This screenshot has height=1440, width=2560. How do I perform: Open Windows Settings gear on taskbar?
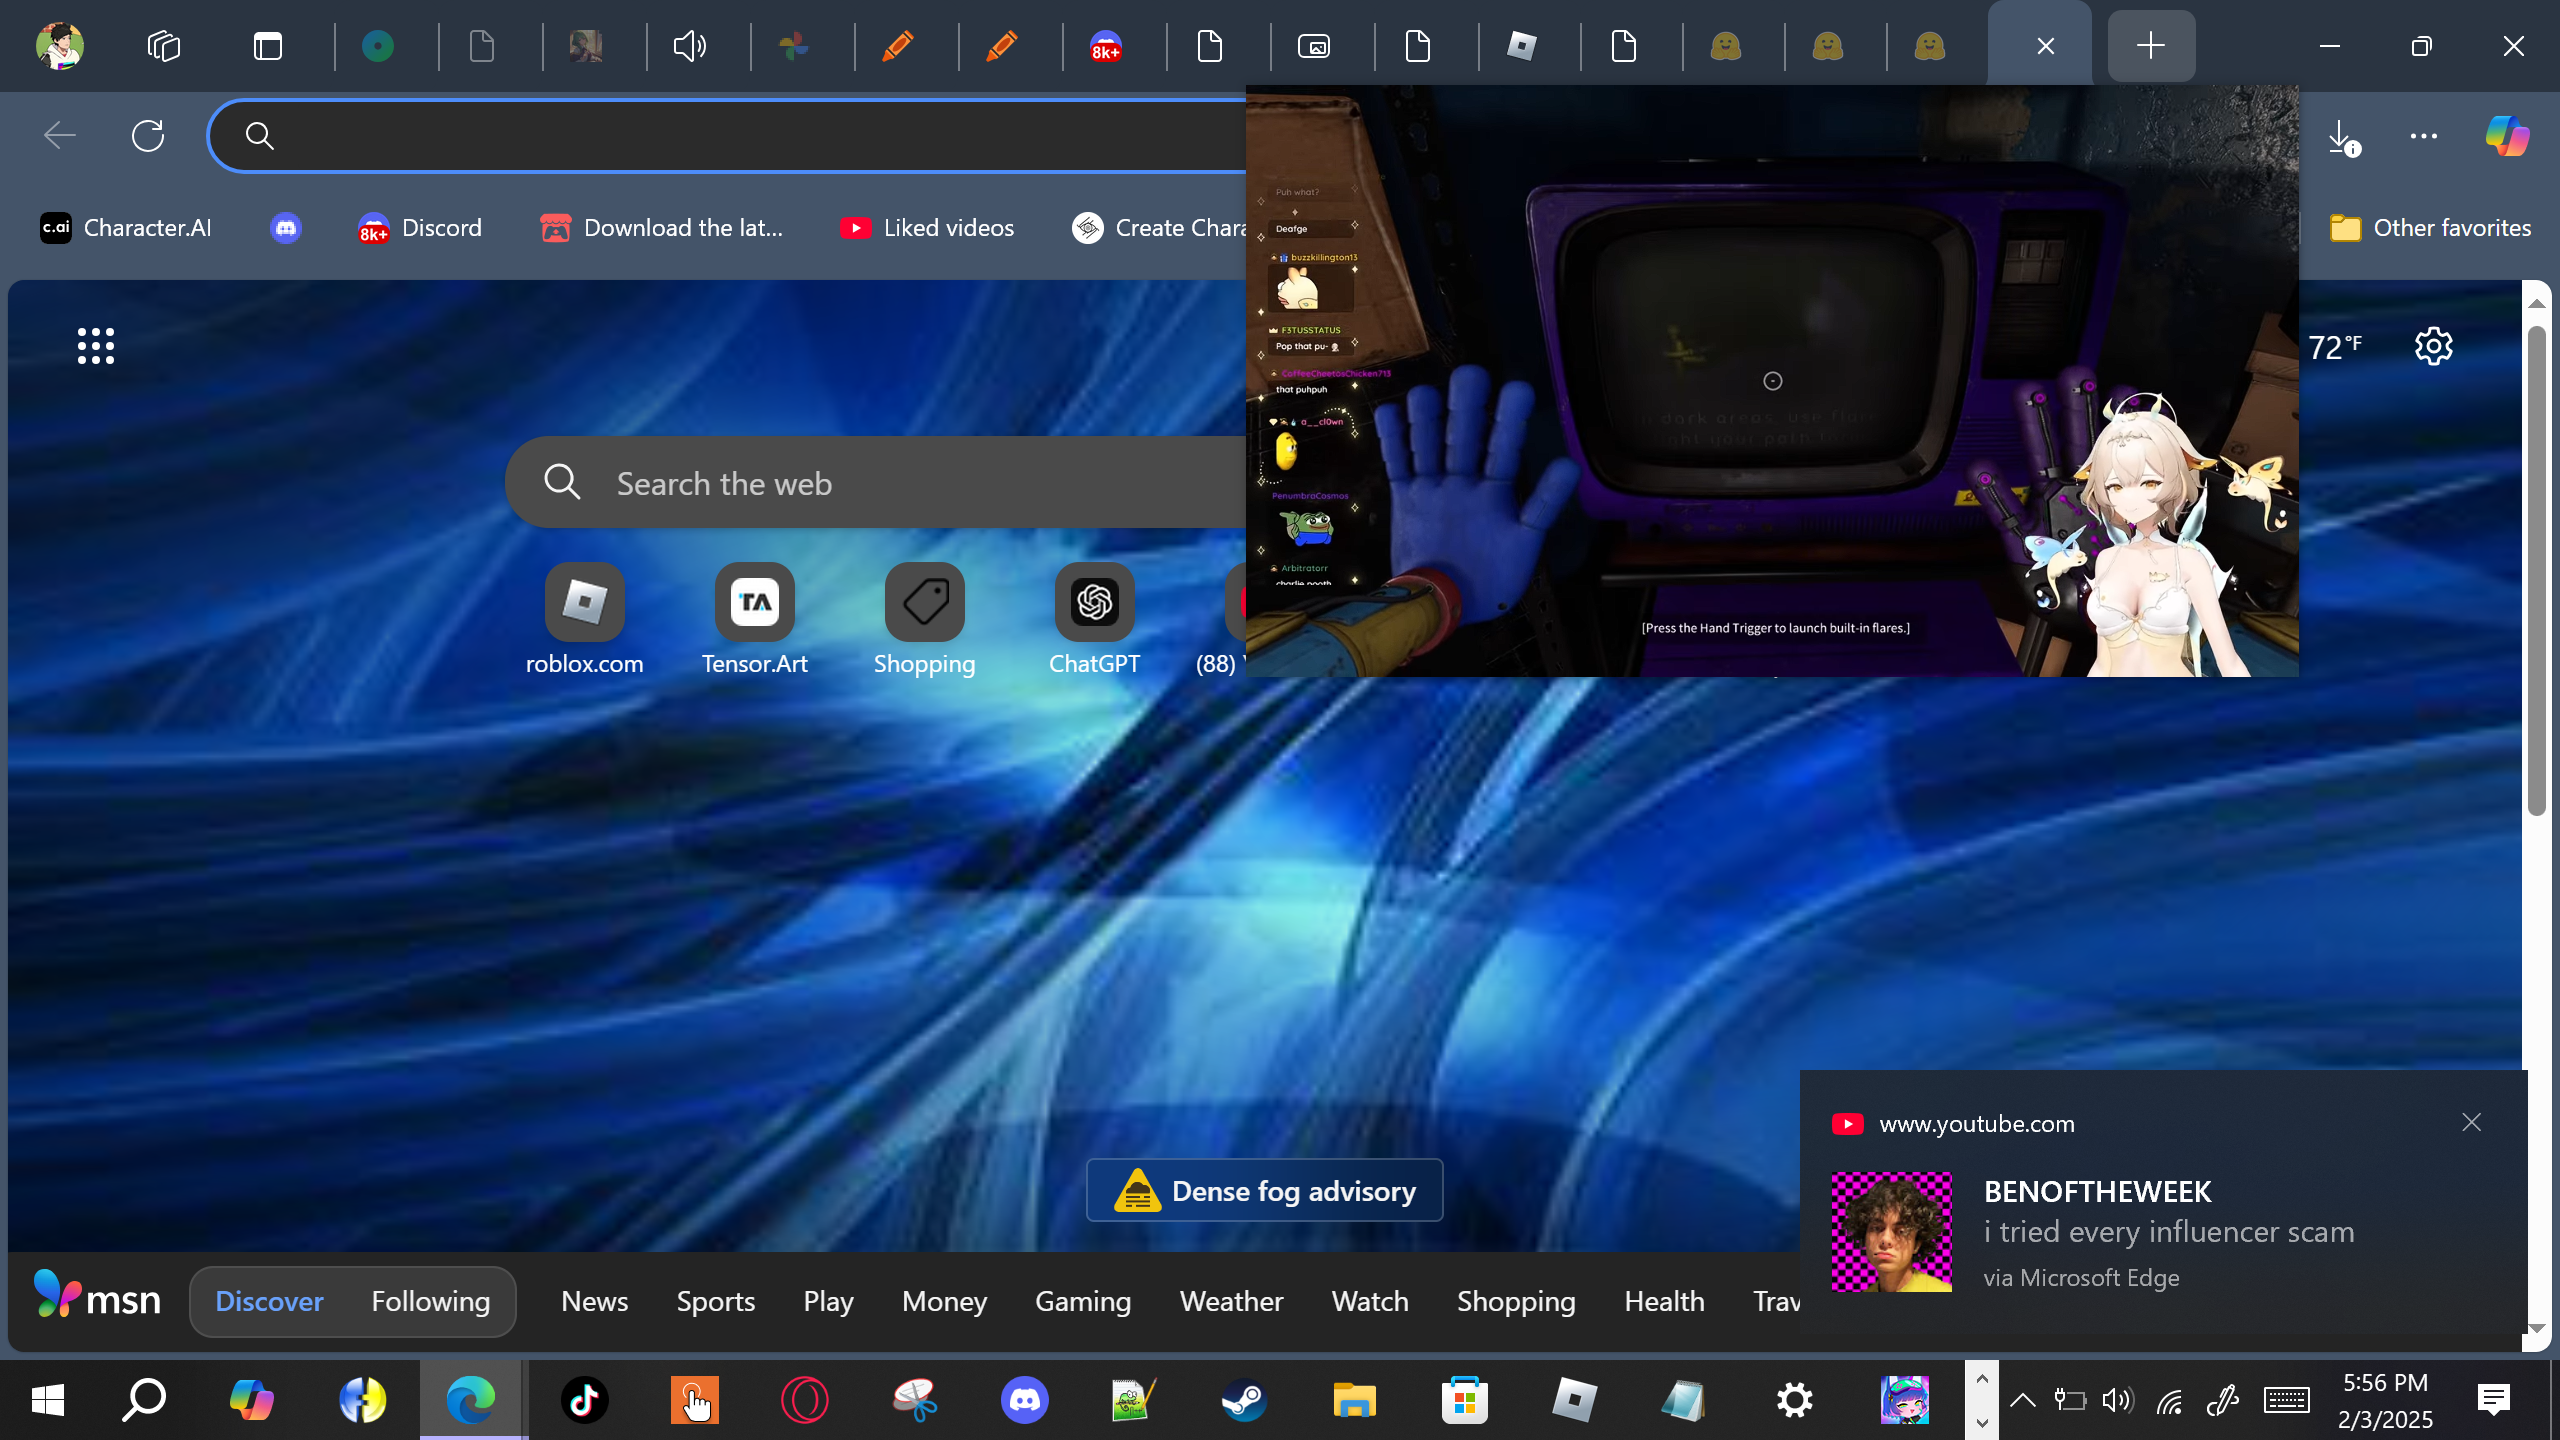1795,1400
